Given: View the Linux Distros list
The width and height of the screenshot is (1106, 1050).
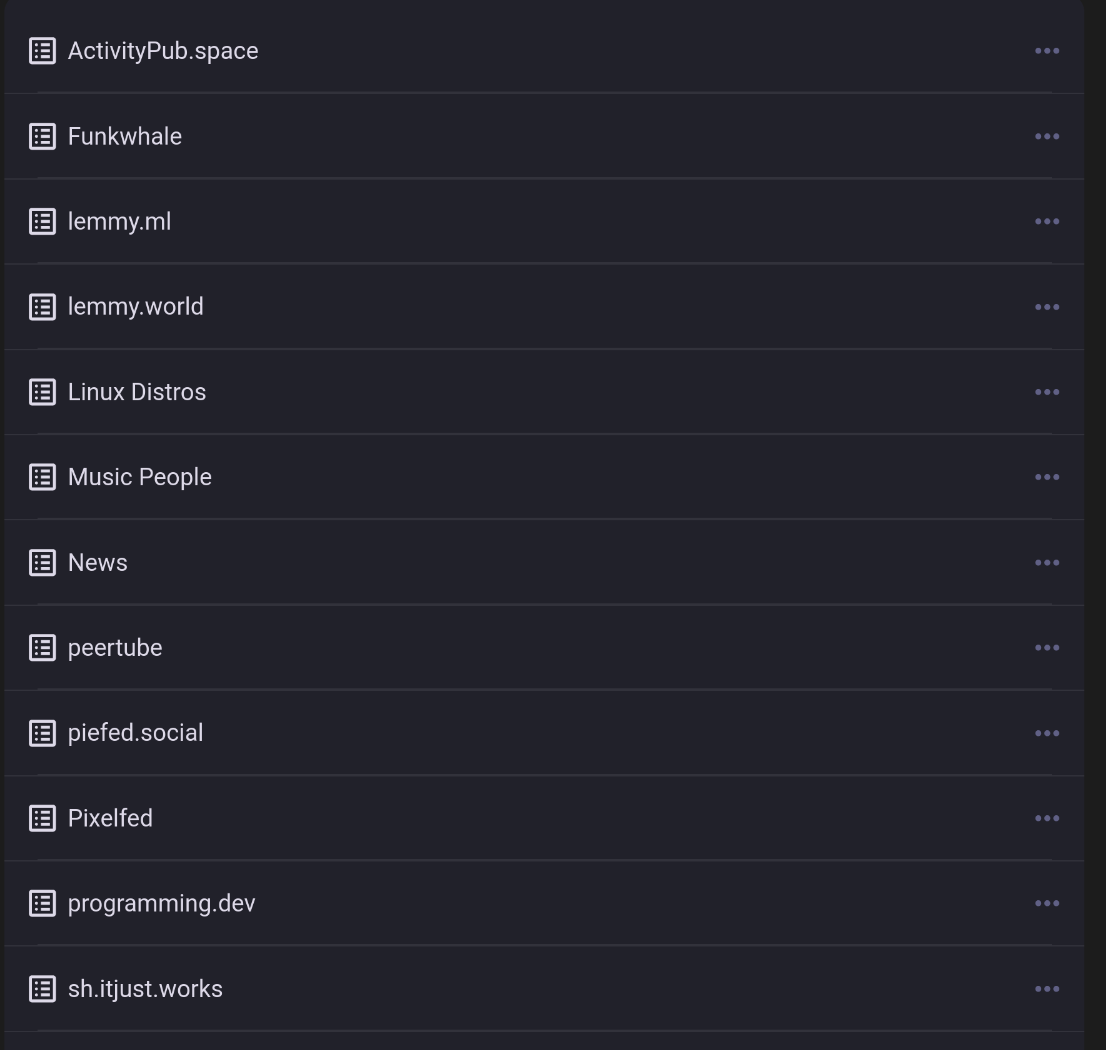Looking at the screenshot, I should [x=137, y=392].
